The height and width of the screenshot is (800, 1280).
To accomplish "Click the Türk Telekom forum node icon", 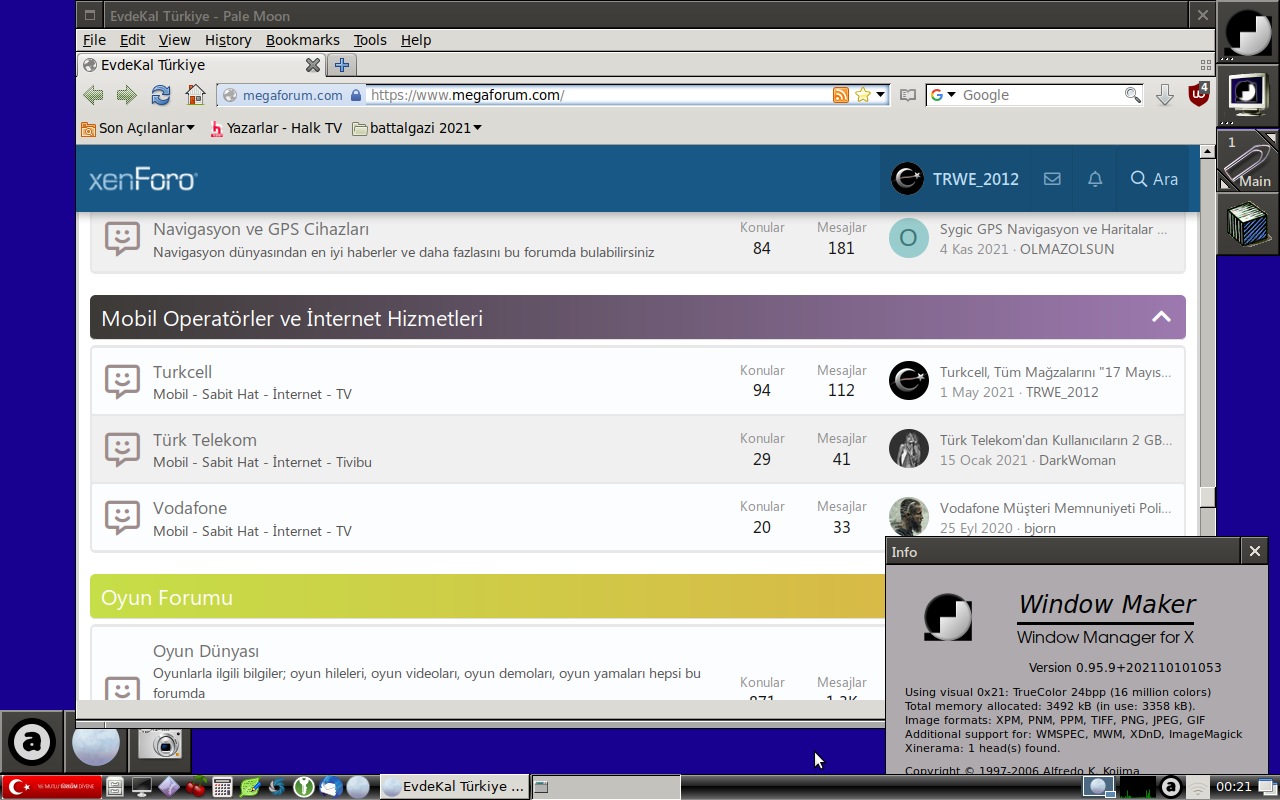I will click(122, 449).
